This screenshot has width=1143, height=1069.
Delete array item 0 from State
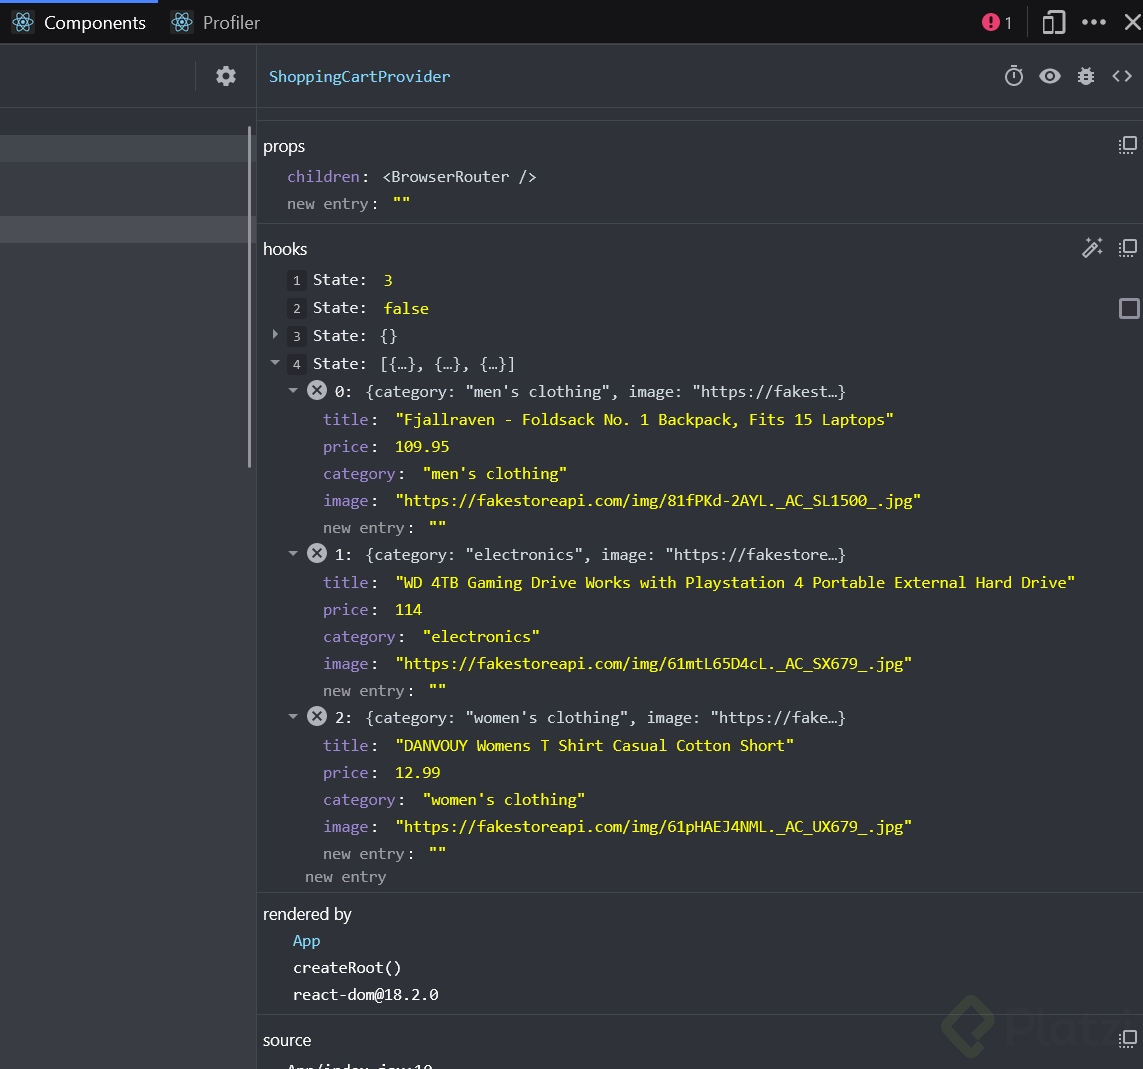tap(317, 391)
